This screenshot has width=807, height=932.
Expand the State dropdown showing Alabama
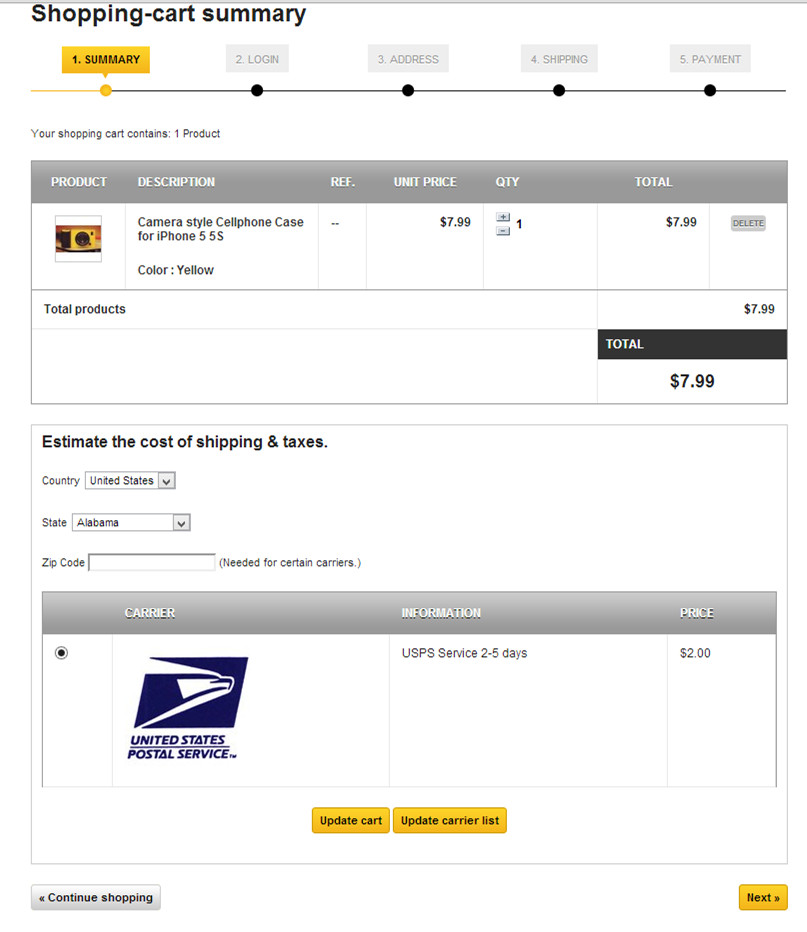131,522
